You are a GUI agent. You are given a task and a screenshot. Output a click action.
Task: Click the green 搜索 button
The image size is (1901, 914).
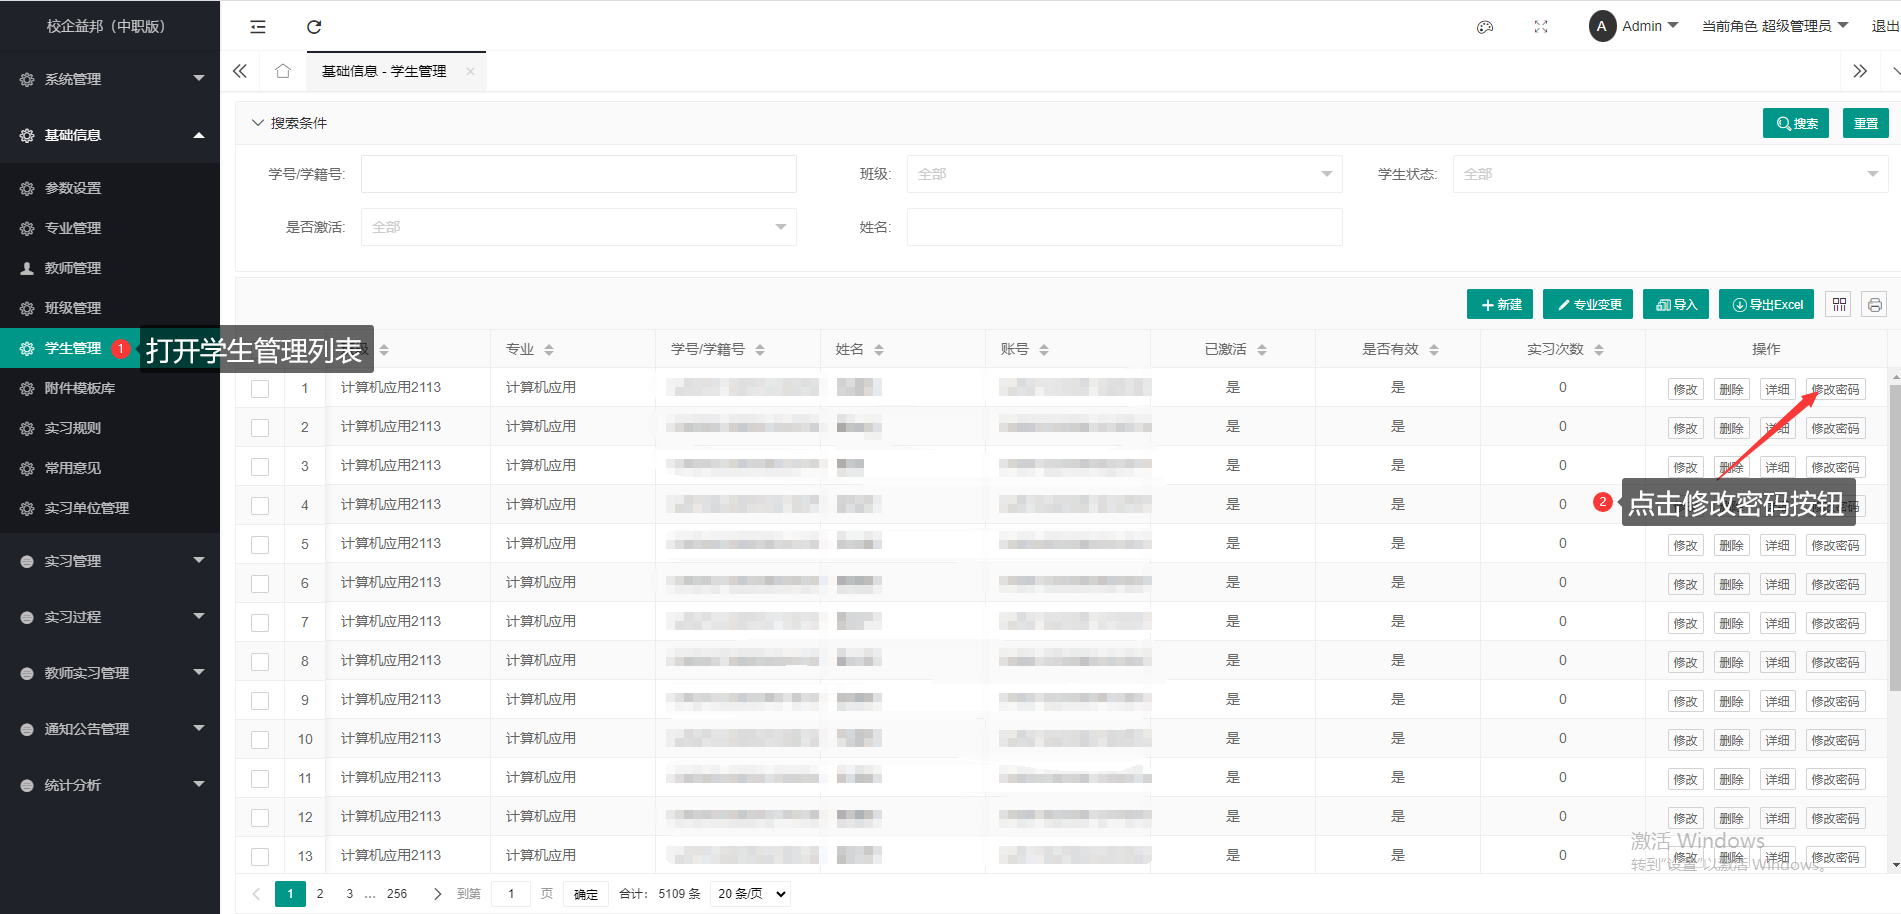click(1795, 123)
